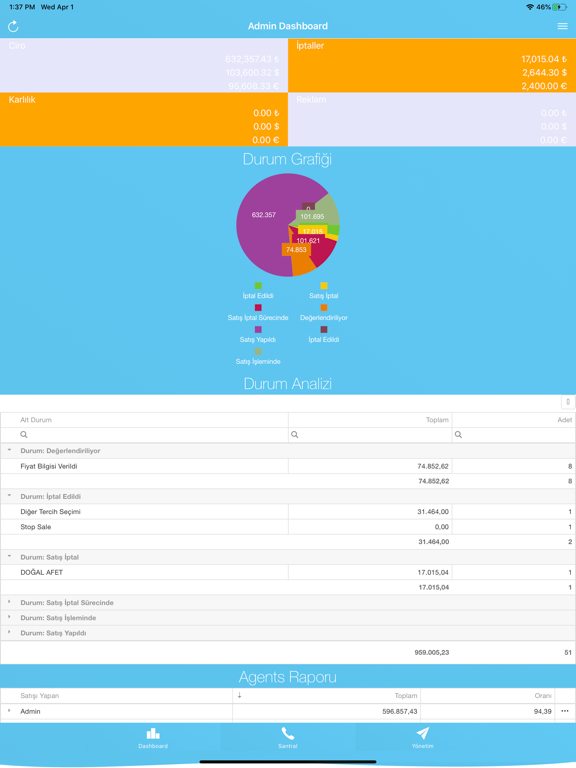Screen dimensions: 576x768
Task: Expand Durum: Satış İşleminde group
Action: point(9,617)
